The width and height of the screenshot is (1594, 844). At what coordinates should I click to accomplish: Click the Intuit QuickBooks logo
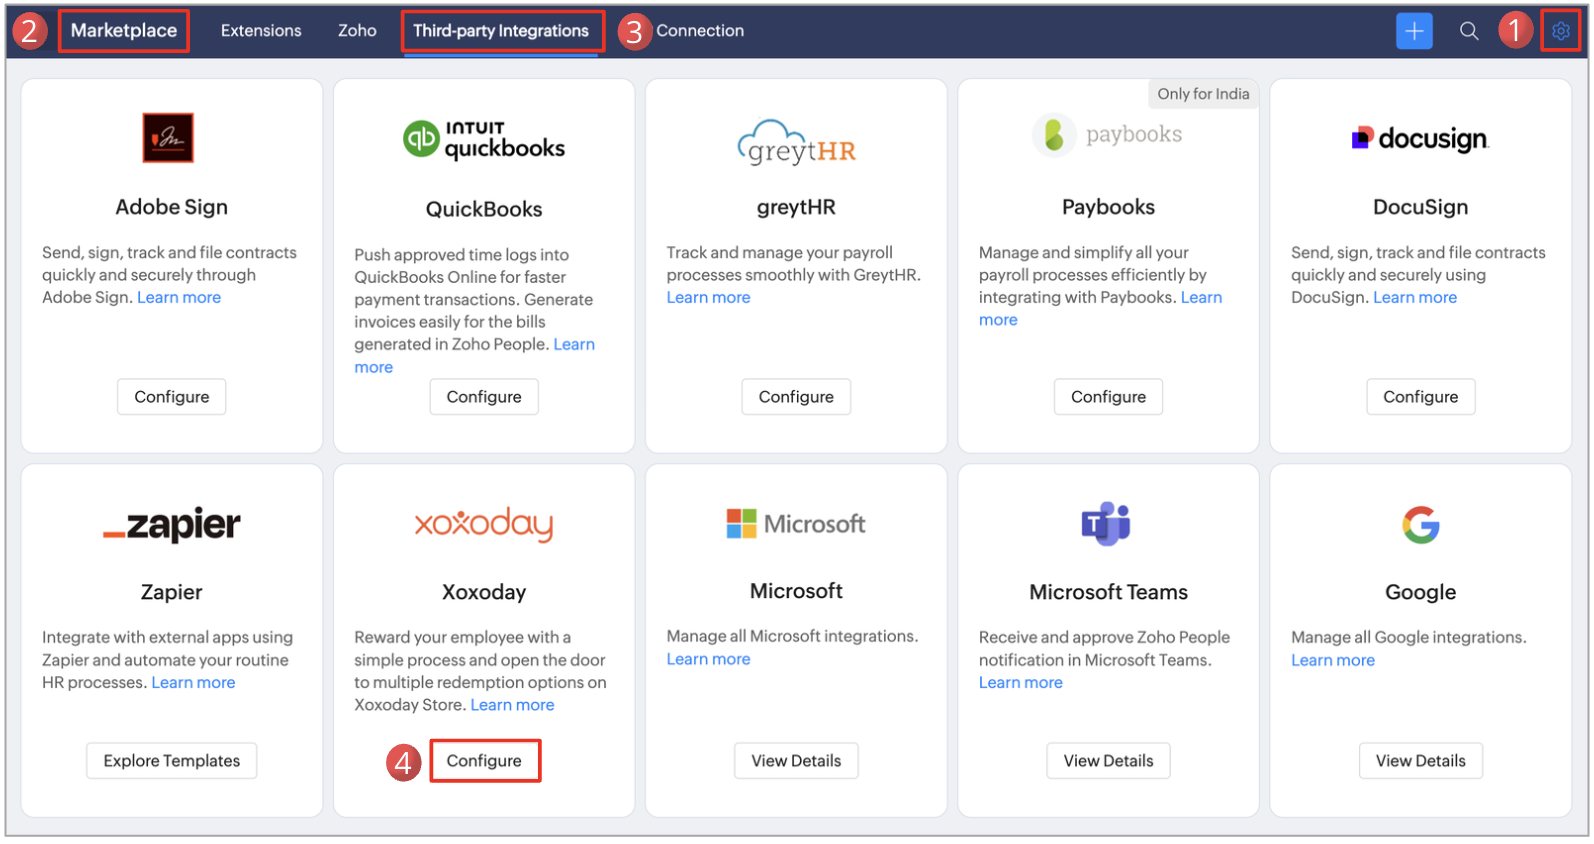pyautogui.click(x=484, y=140)
